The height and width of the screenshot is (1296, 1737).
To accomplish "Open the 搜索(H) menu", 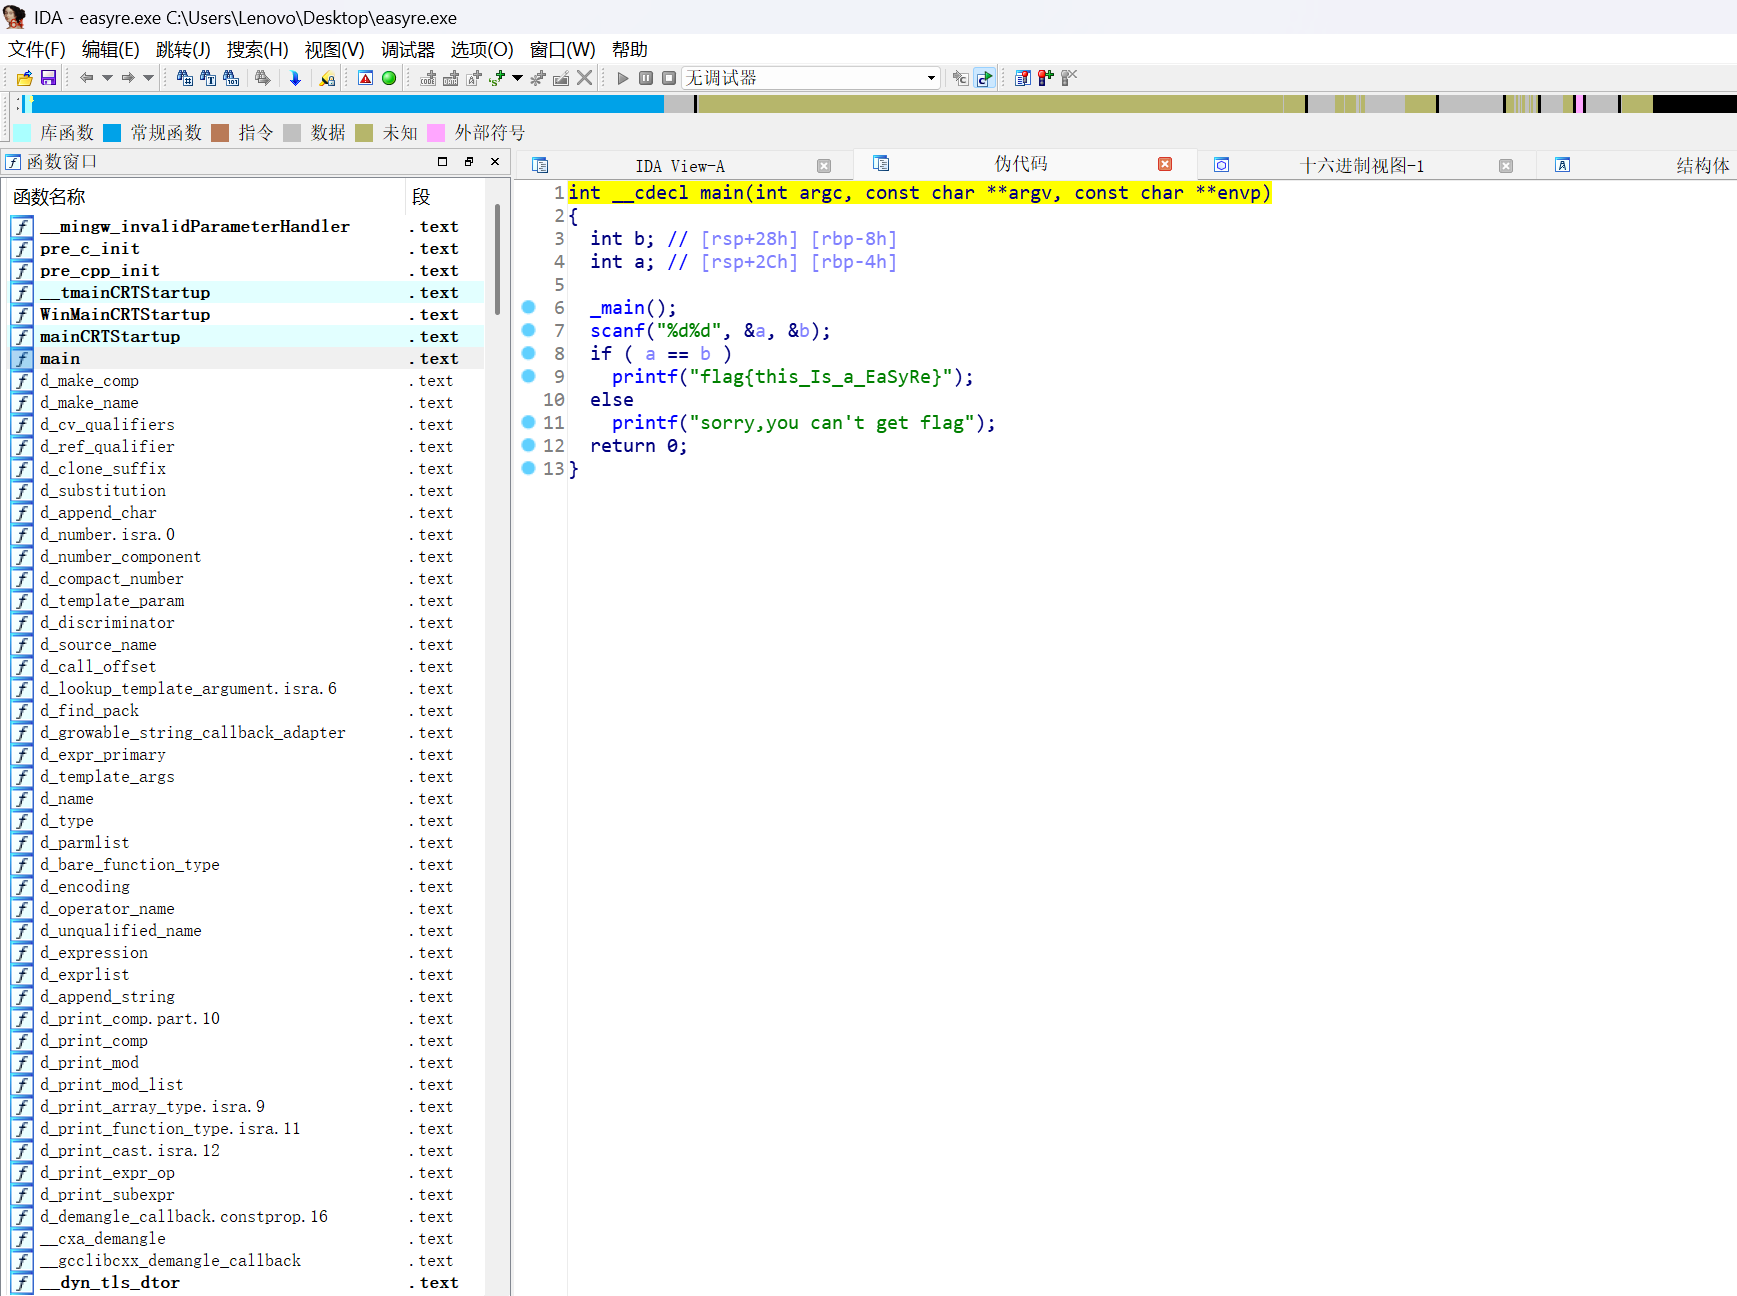I will coord(257,50).
